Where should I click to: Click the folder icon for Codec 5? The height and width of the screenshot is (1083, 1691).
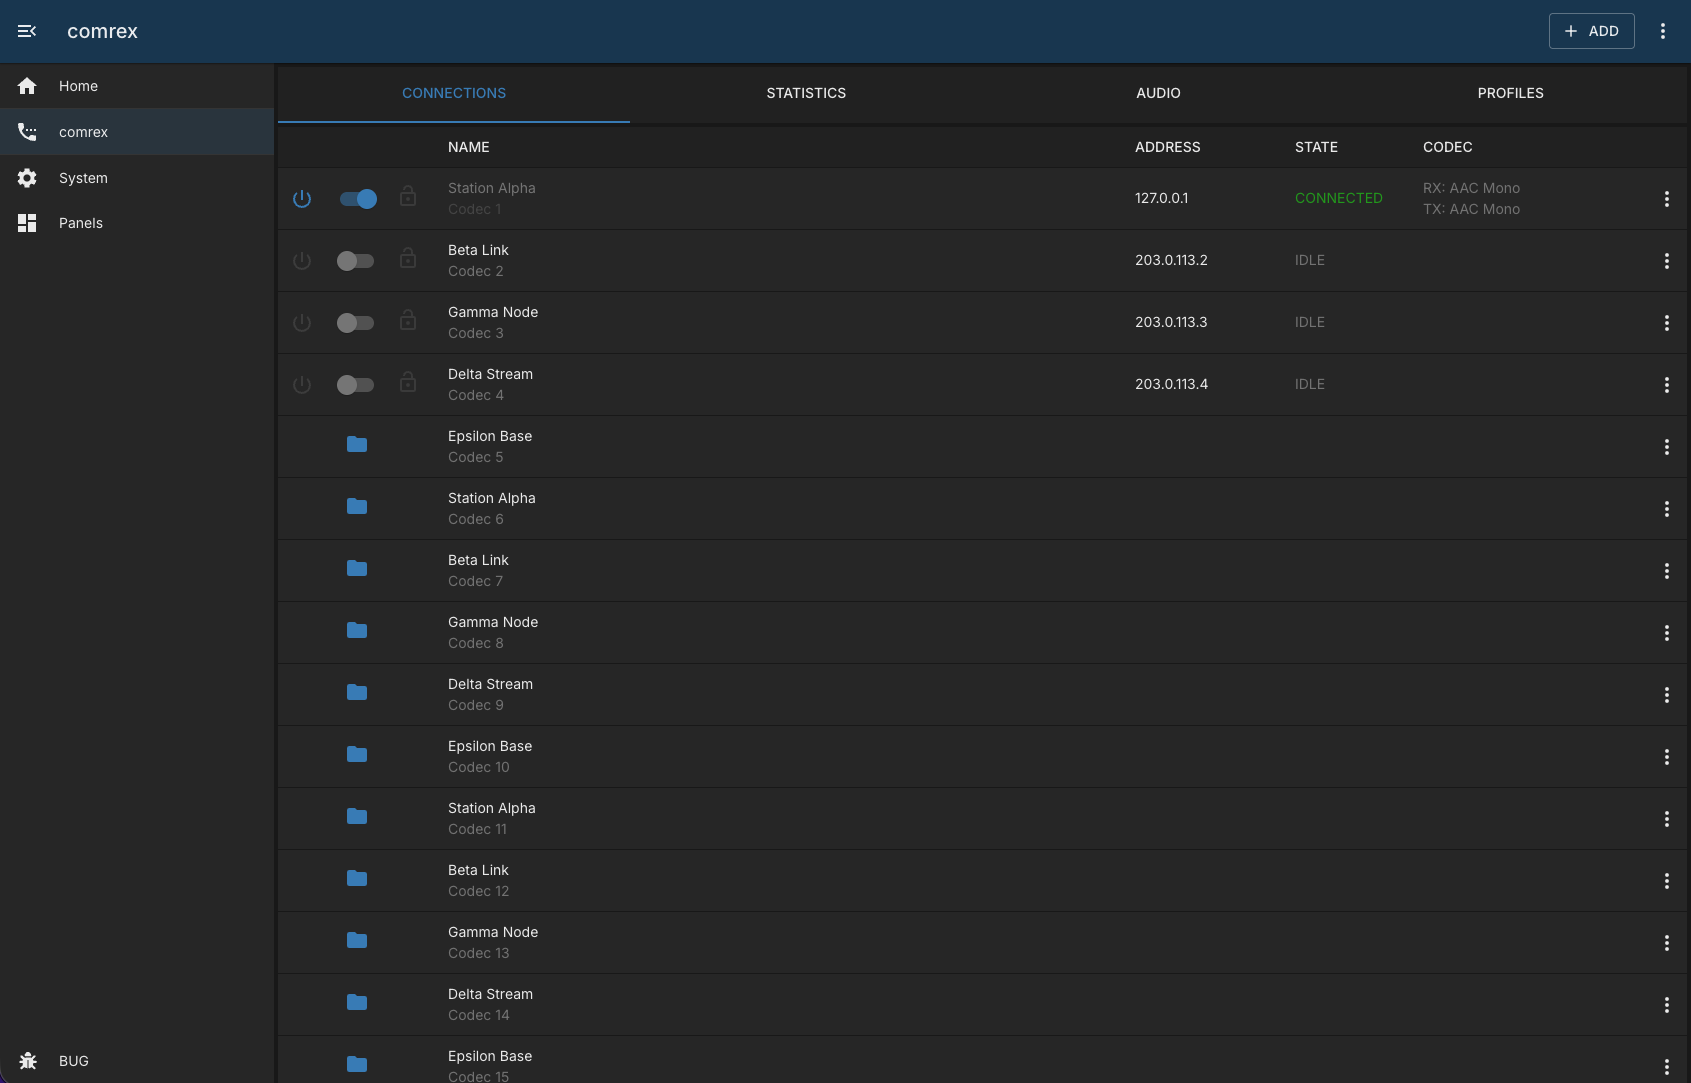point(357,444)
